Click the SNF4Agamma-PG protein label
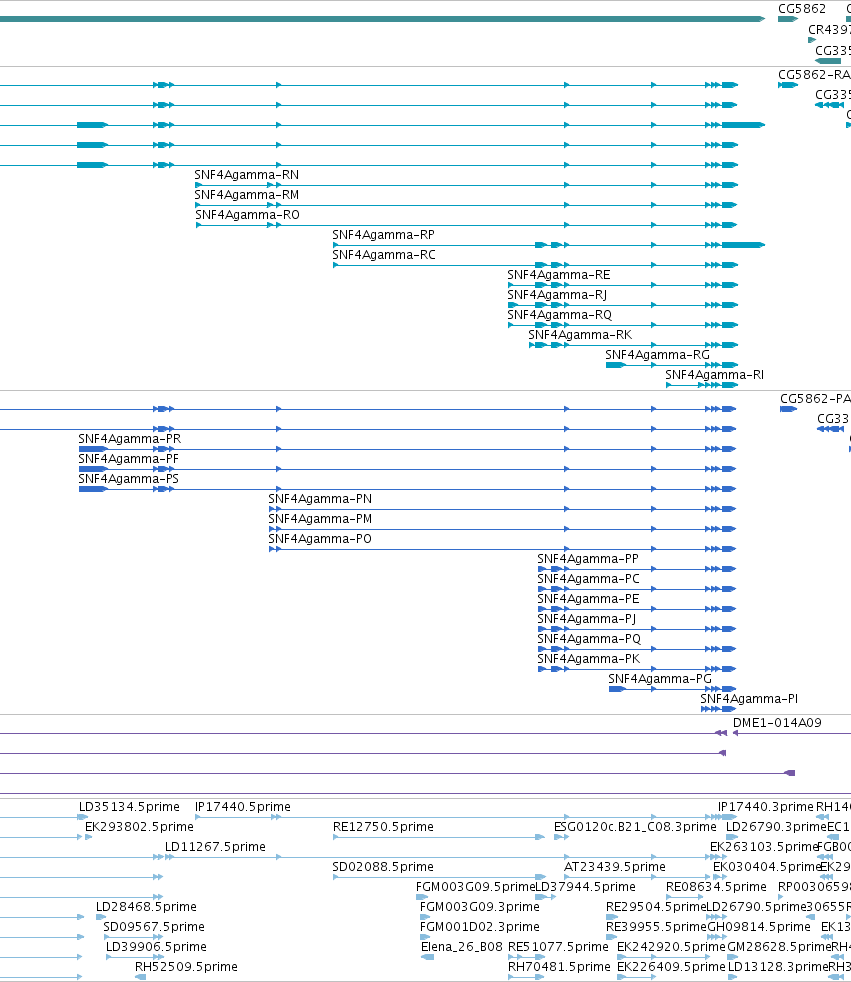Screen dimensions: 851x982 click(x=660, y=680)
